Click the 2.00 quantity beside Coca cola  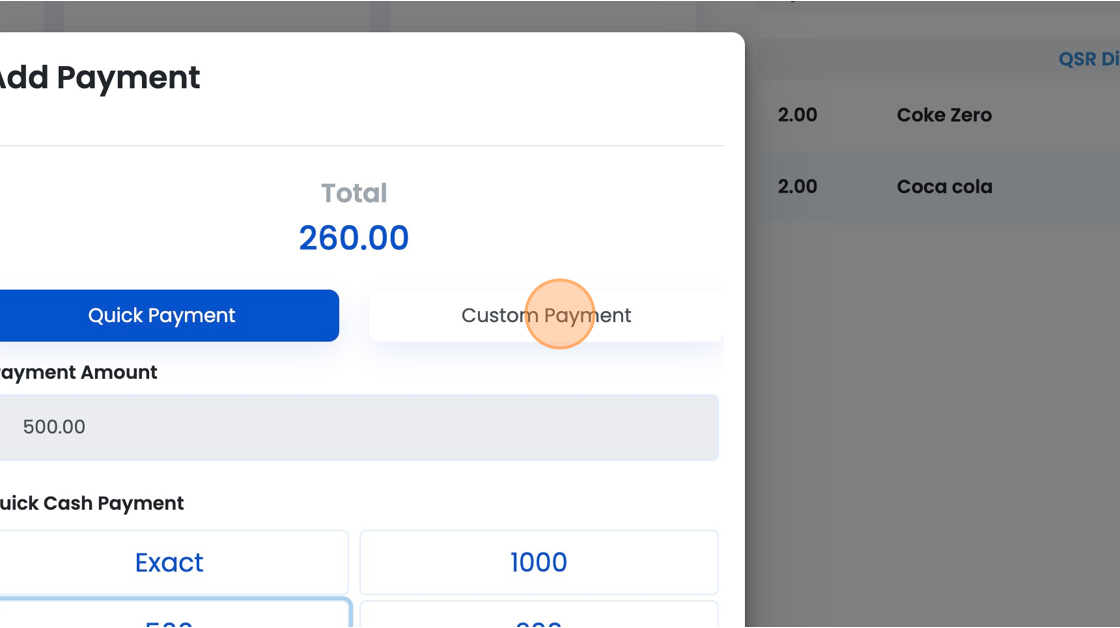(x=797, y=186)
